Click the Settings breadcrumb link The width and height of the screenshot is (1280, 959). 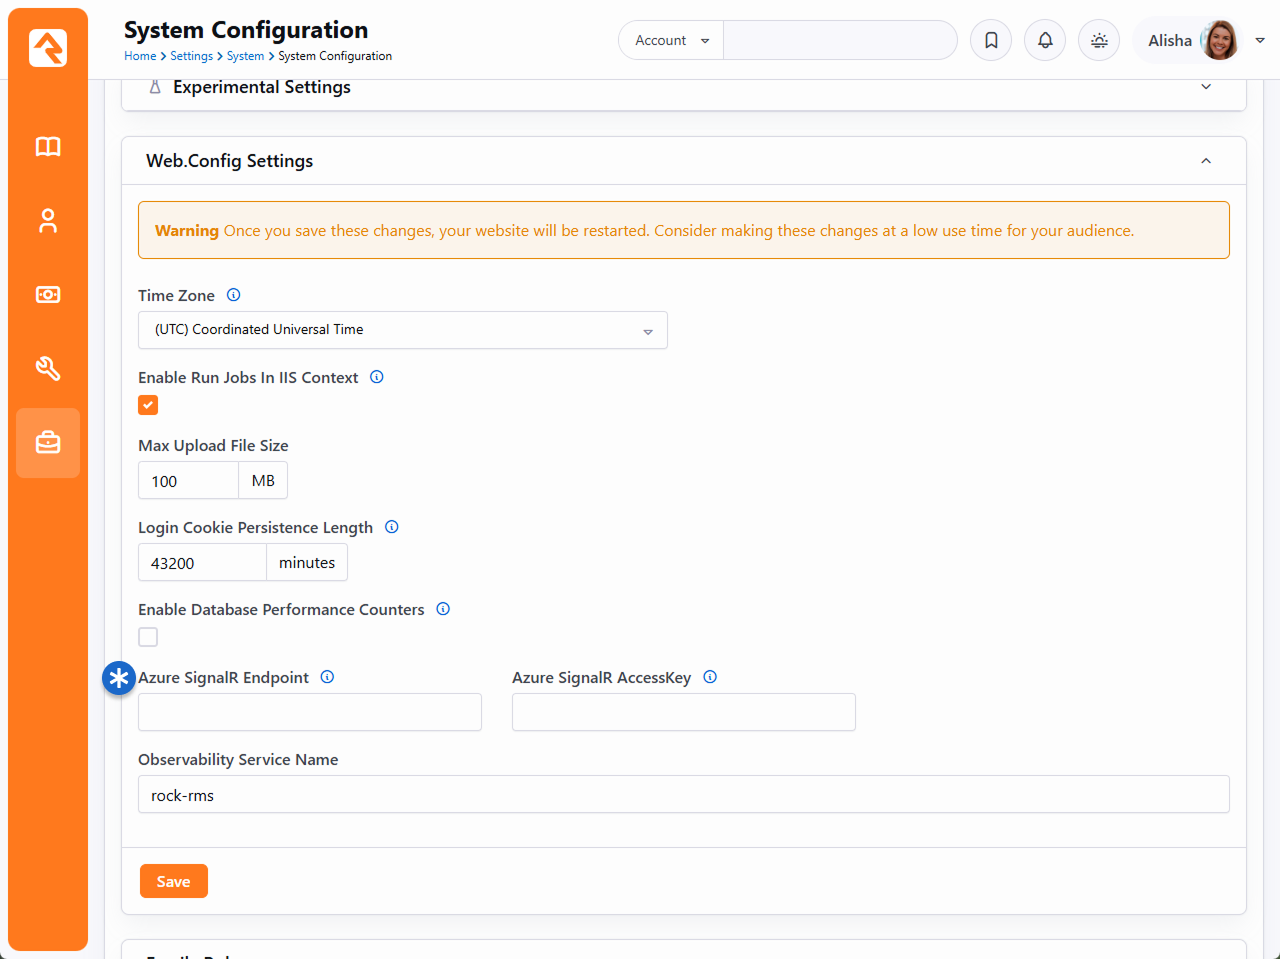(191, 56)
